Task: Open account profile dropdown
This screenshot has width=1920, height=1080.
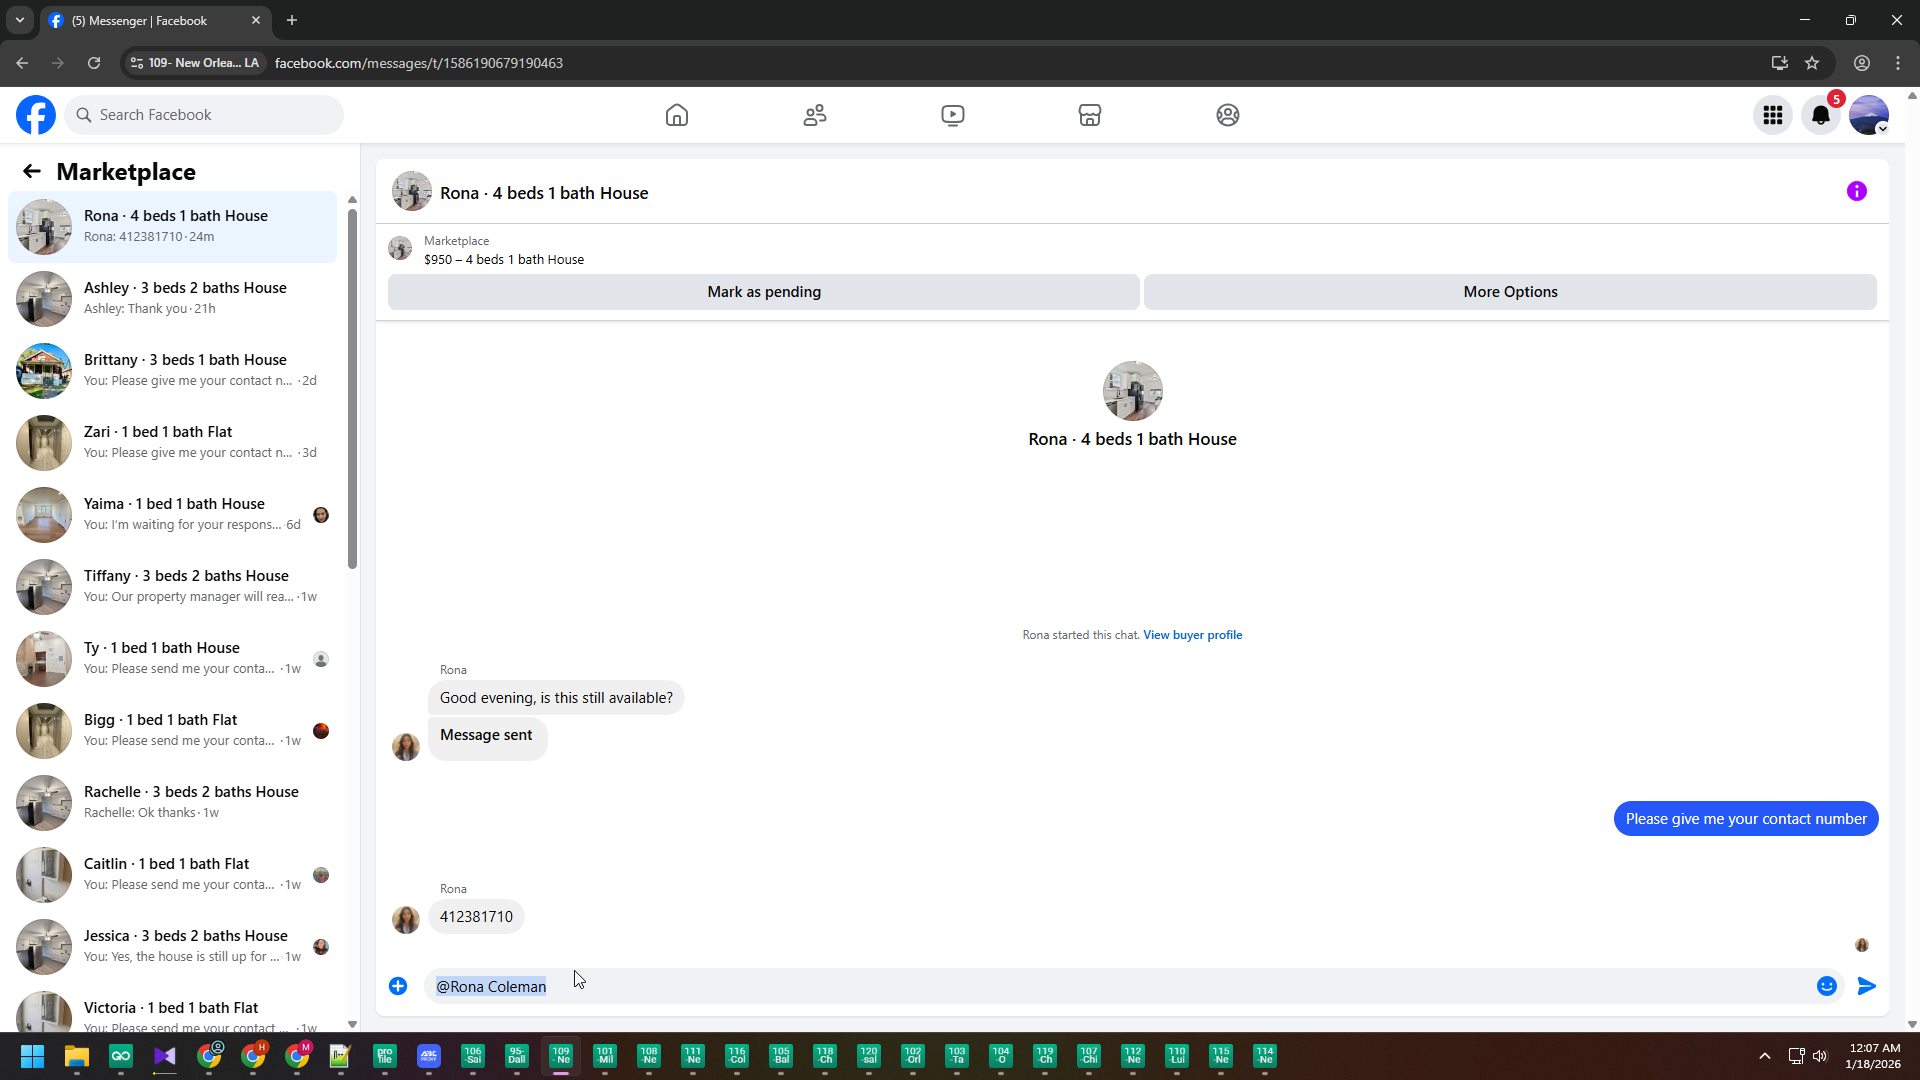Action: tap(1869, 115)
